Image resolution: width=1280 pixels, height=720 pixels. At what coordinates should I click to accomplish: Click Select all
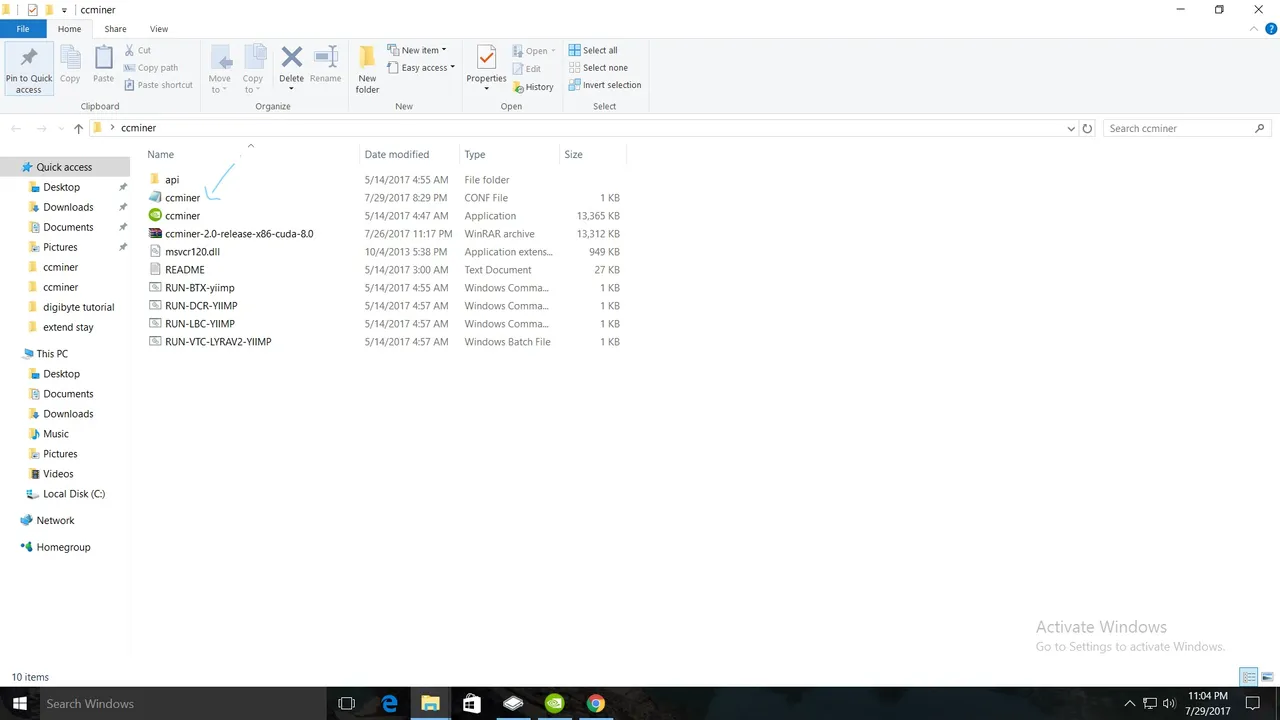tap(593, 50)
